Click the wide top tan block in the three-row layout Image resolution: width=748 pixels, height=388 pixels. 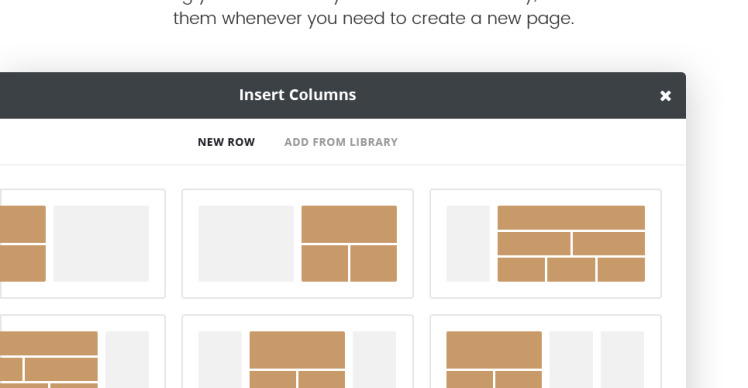click(571, 218)
